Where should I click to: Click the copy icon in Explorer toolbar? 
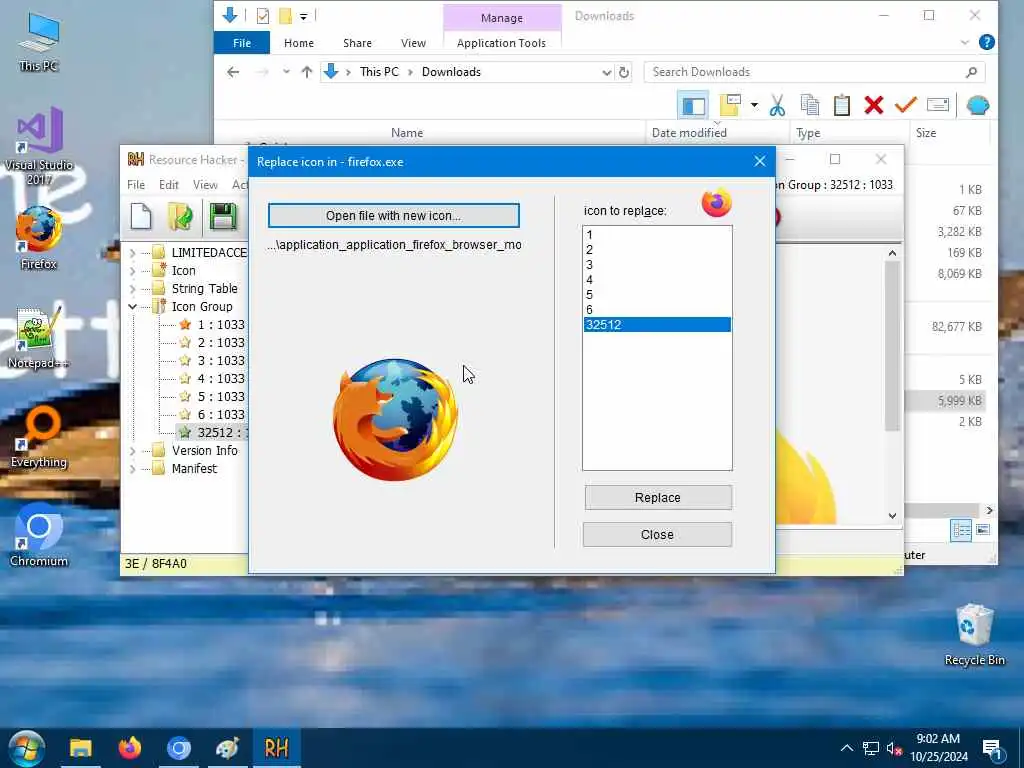pos(810,105)
